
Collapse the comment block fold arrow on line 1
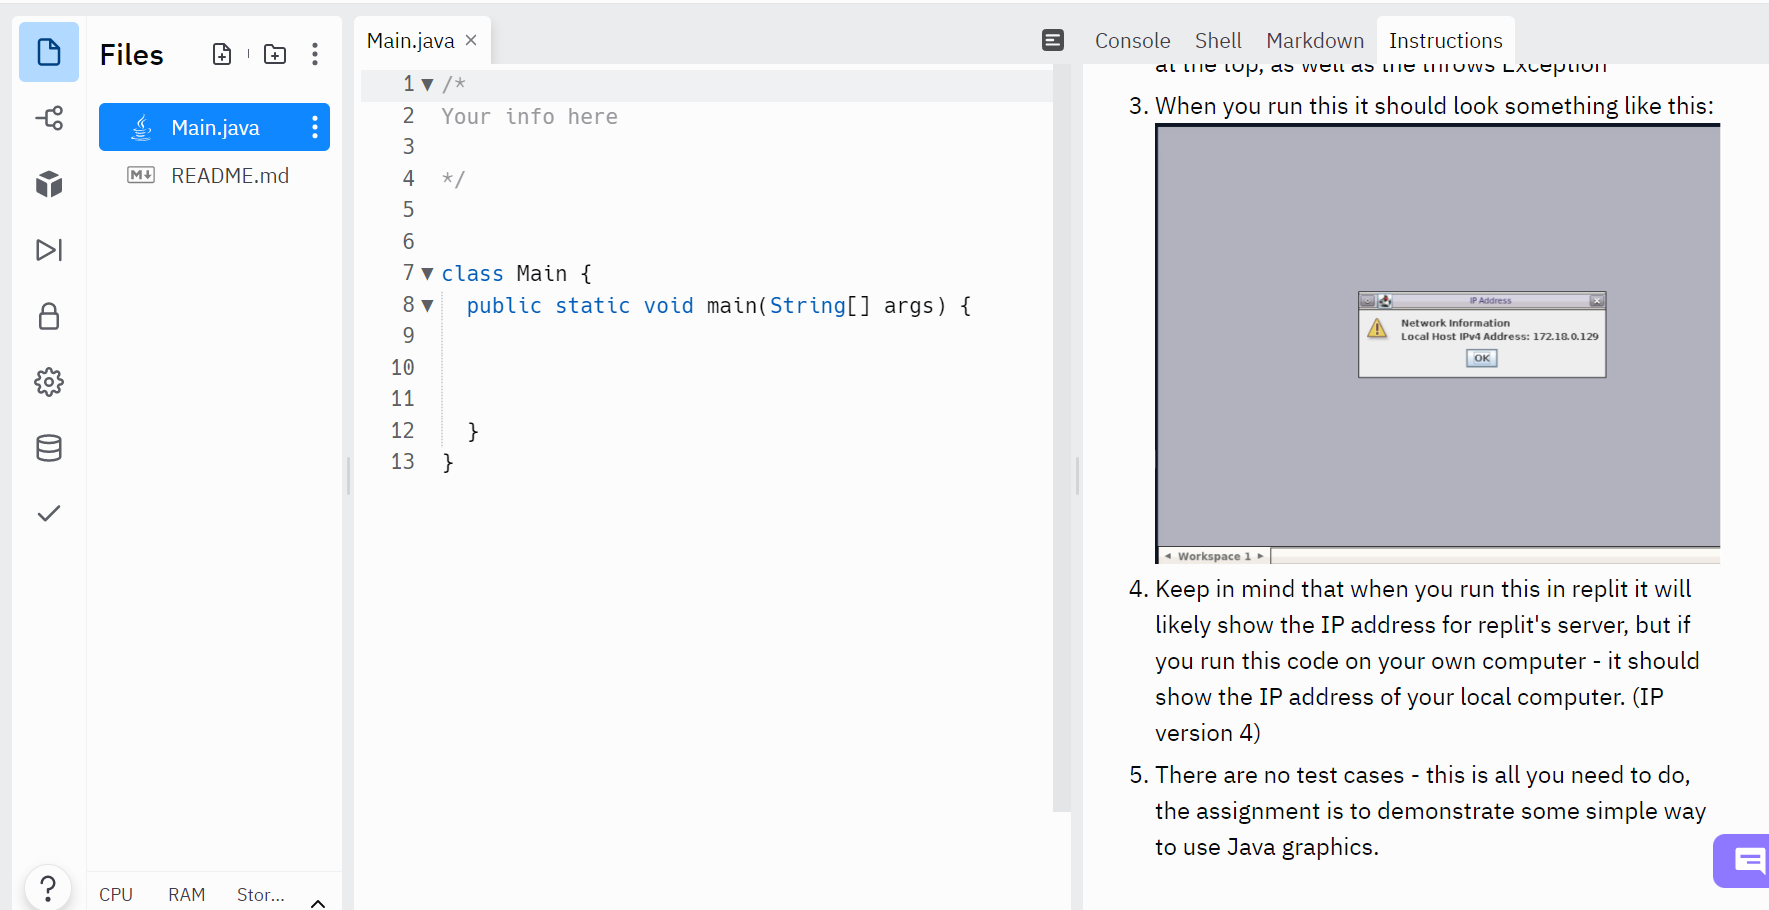tap(427, 85)
